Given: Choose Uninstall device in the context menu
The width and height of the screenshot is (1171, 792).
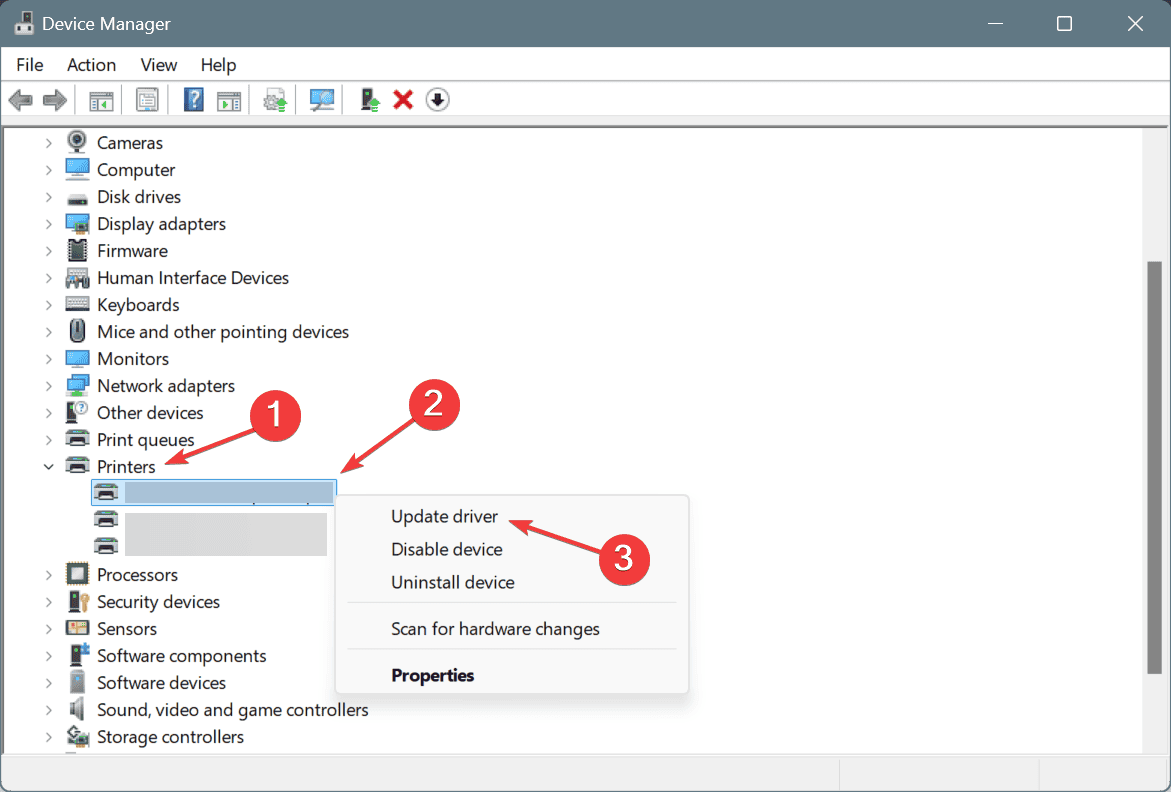Looking at the screenshot, I should tap(453, 582).
